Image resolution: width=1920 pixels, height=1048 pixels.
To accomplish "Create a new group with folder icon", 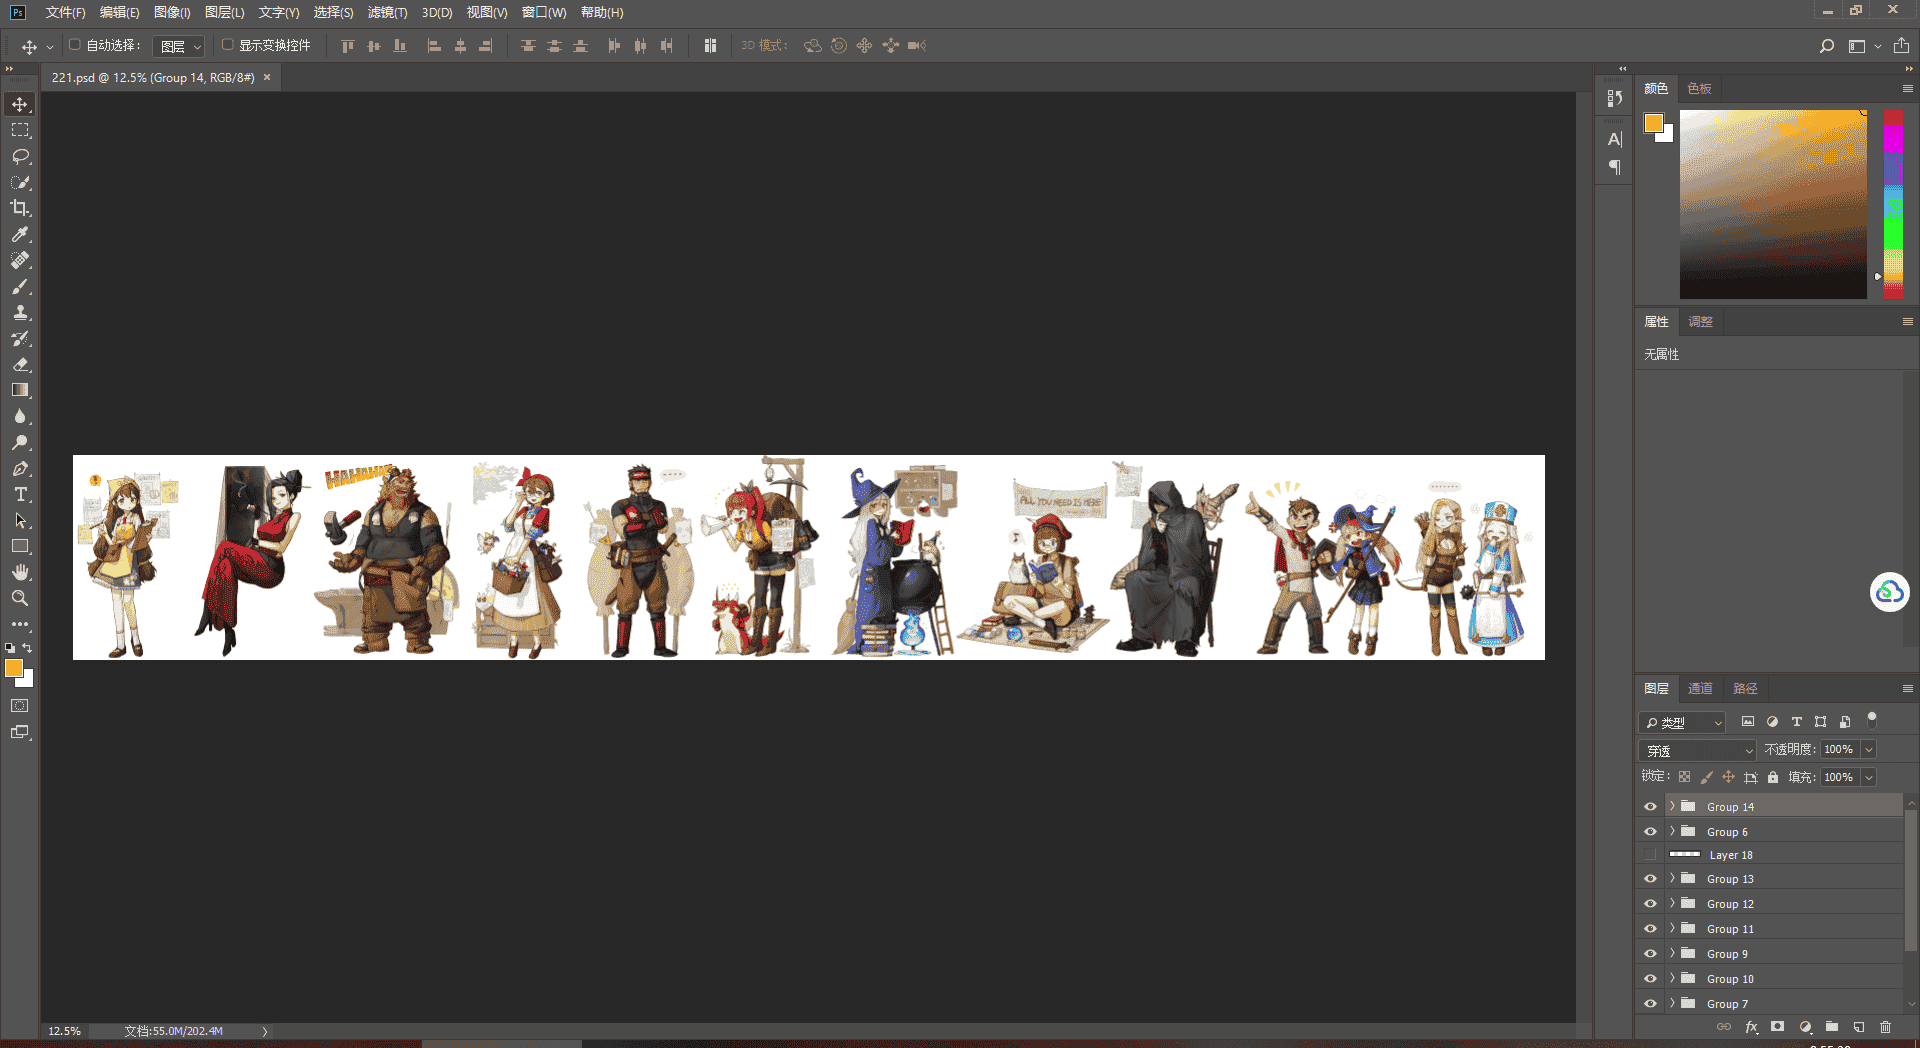I will click(x=1832, y=1027).
